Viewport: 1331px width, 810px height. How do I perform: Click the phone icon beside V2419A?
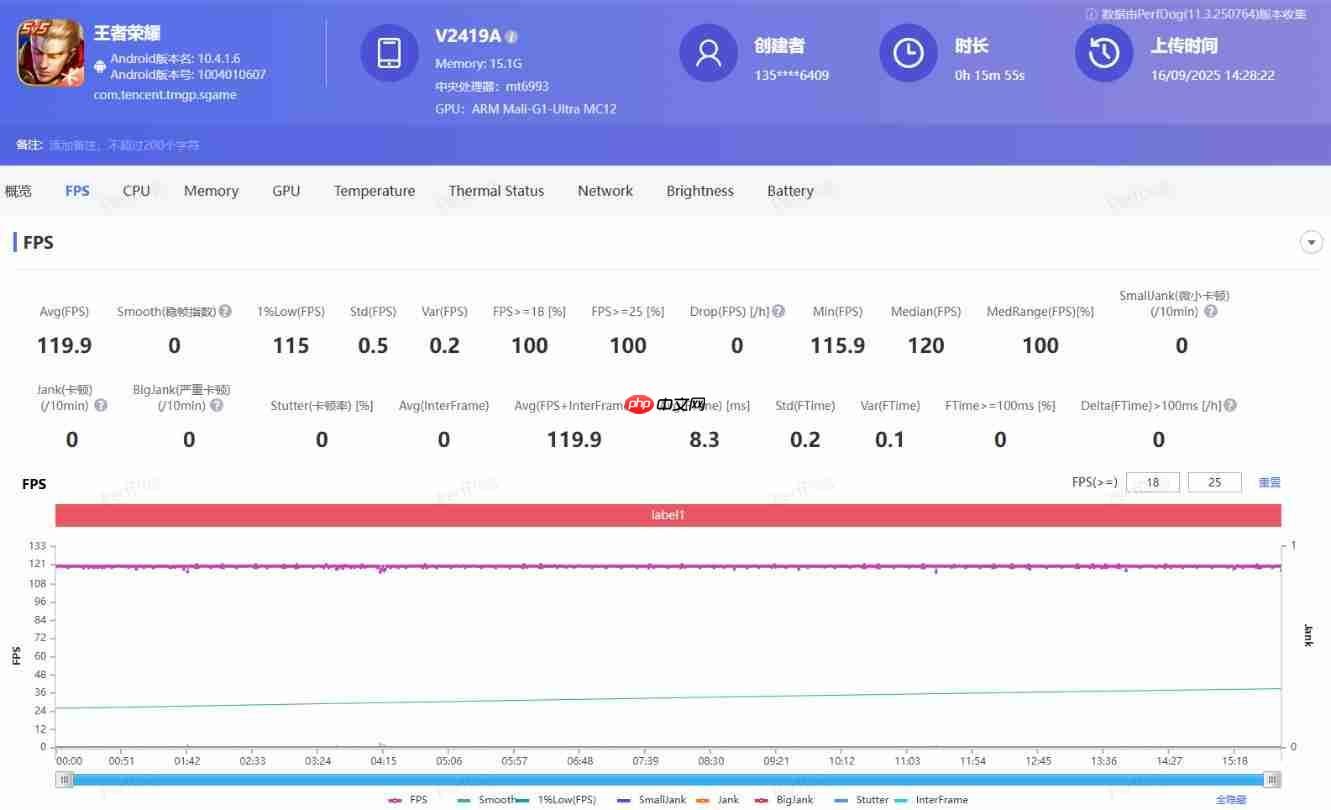[389, 54]
